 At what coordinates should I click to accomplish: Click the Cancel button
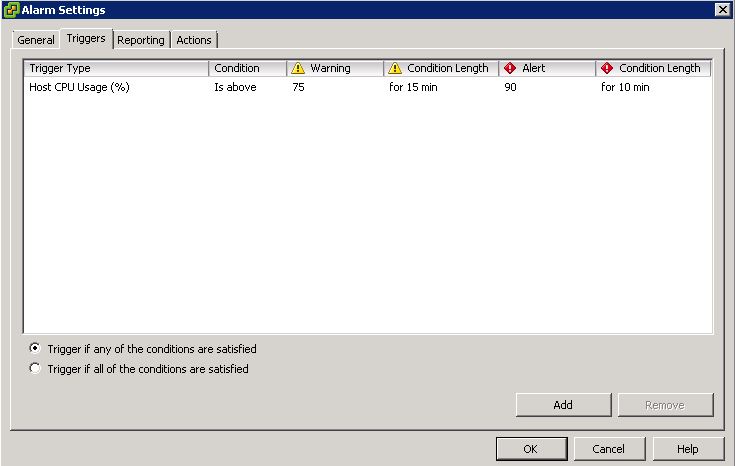(608, 449)
